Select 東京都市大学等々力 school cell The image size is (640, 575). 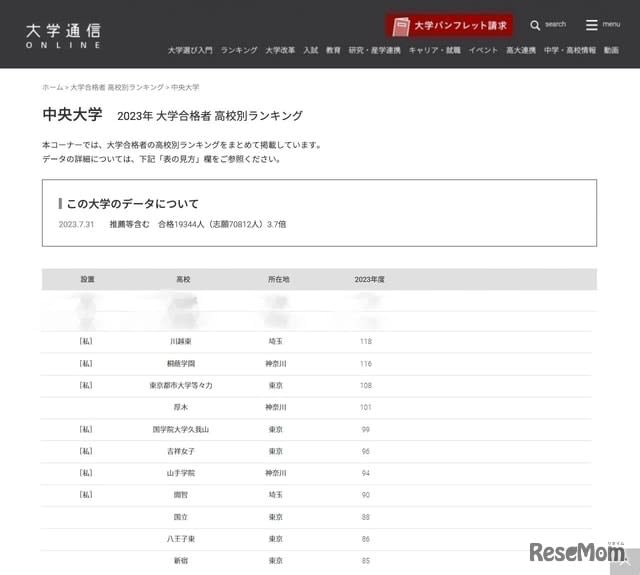click(x=181, y=385)
